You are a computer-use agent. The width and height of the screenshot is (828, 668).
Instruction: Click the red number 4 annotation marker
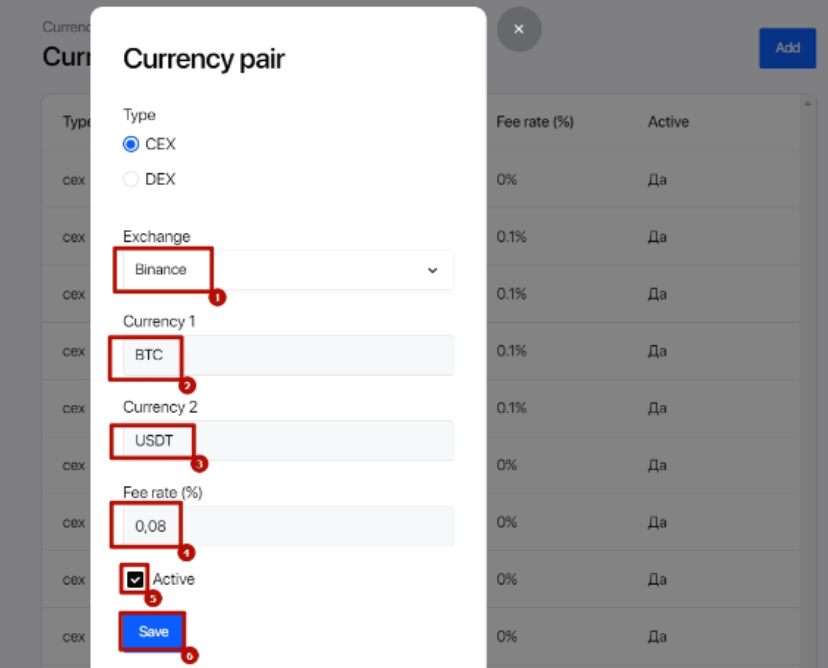point(185,552)
